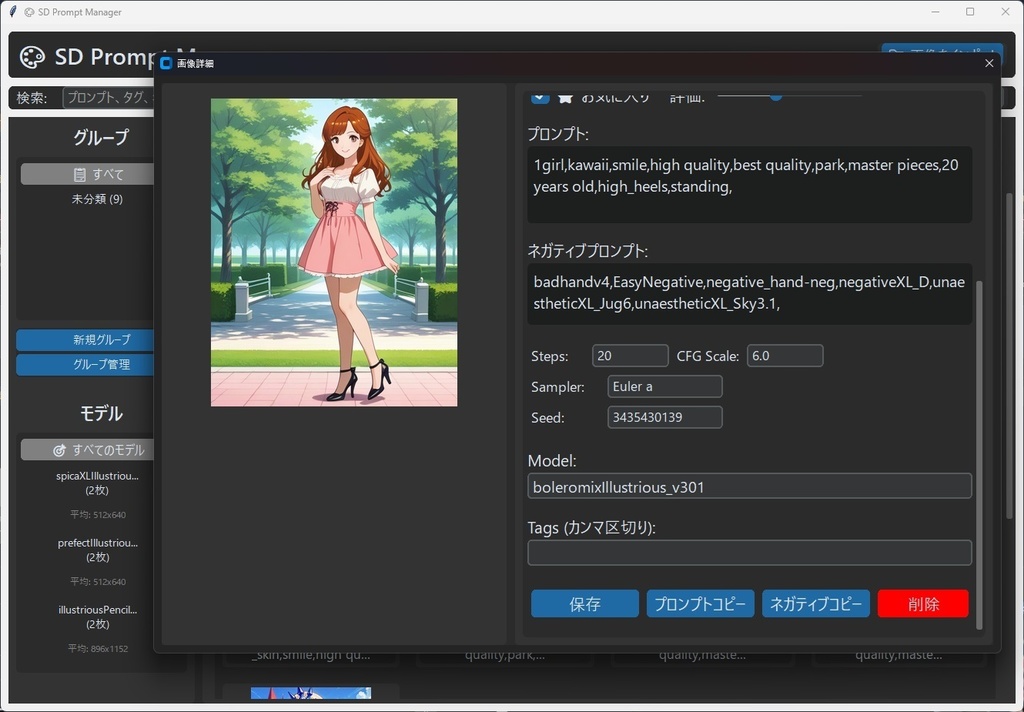Create a group via 新規グループ button
This screenshot has width=1024, height=712.
coord(83,339)
